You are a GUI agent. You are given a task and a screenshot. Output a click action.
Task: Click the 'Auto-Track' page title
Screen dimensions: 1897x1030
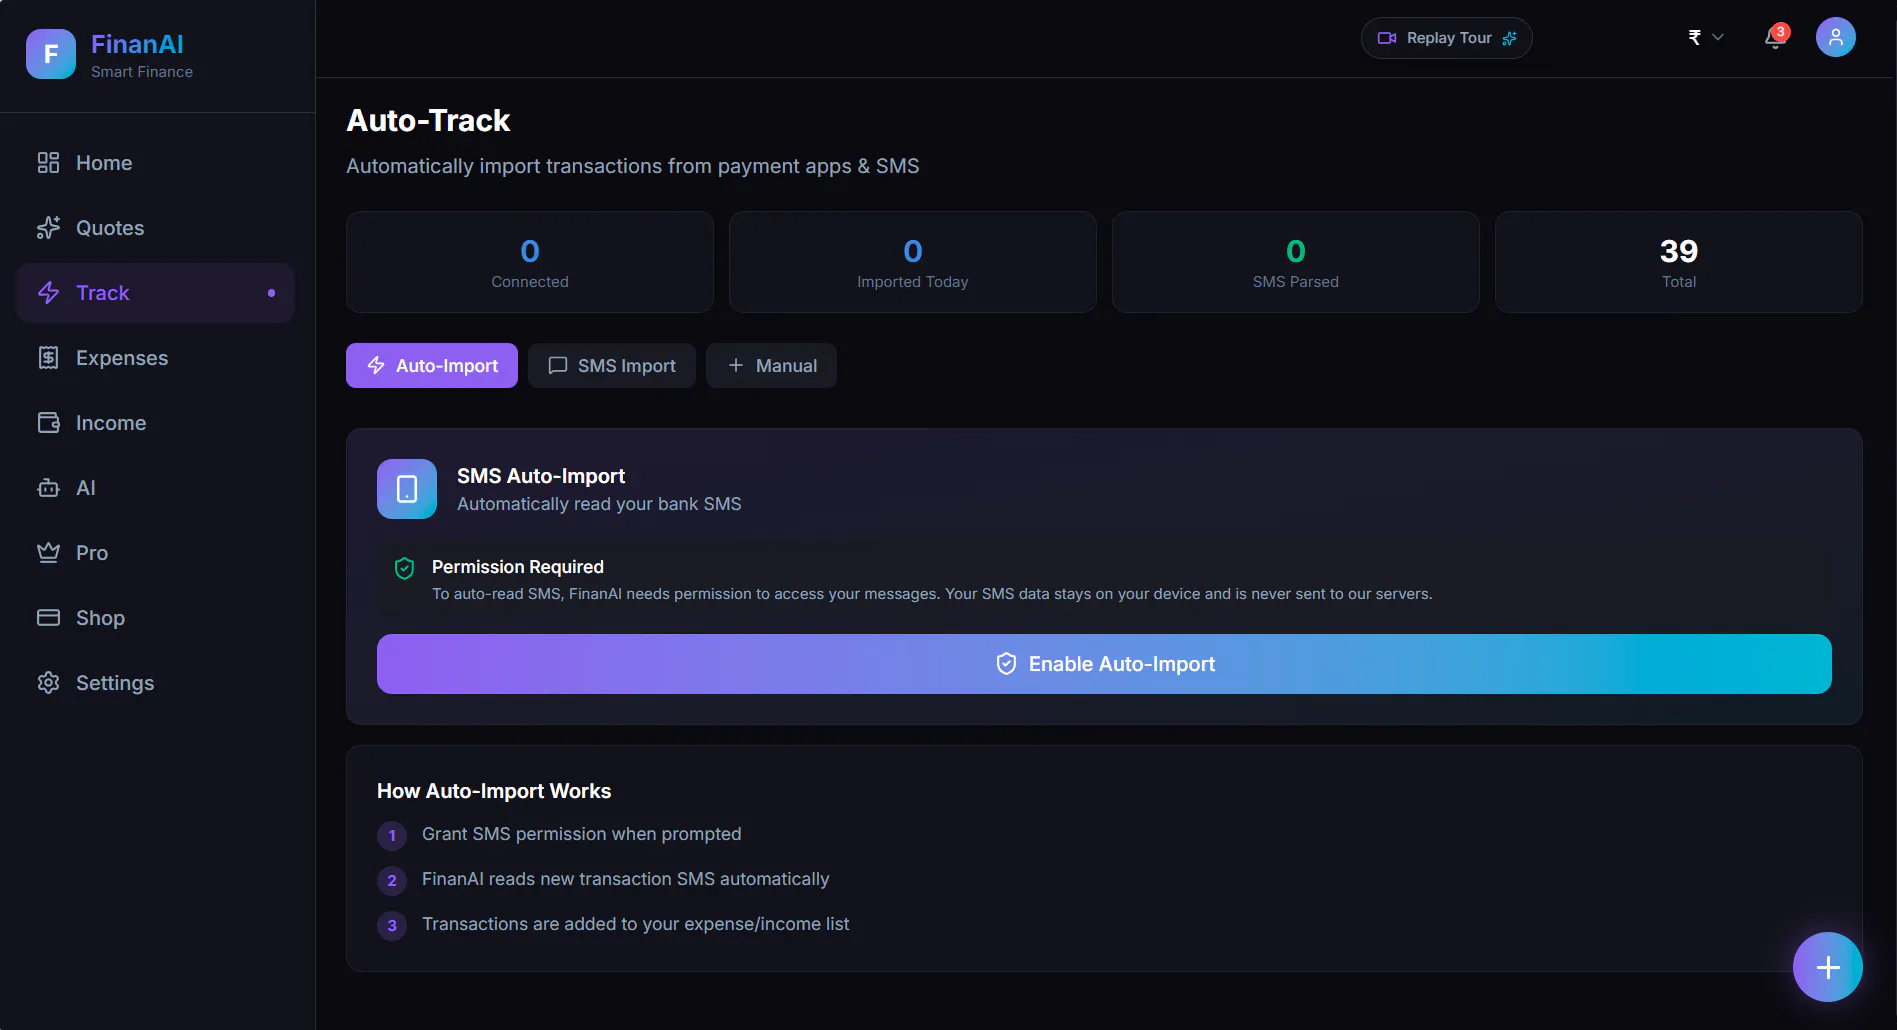point(428,120)
